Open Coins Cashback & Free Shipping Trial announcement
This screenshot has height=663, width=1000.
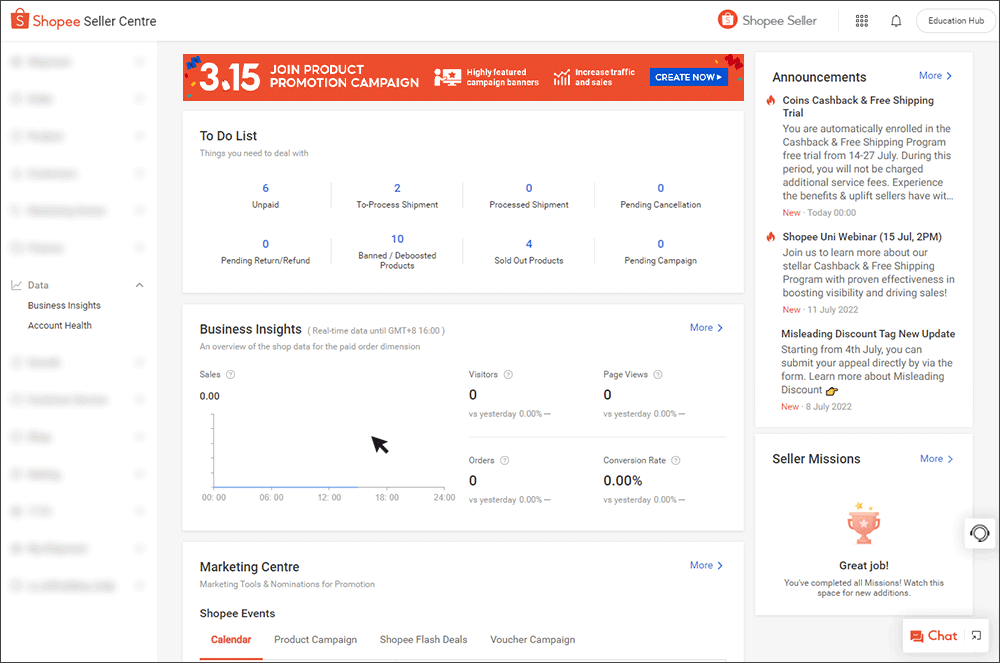click(858, 106)
